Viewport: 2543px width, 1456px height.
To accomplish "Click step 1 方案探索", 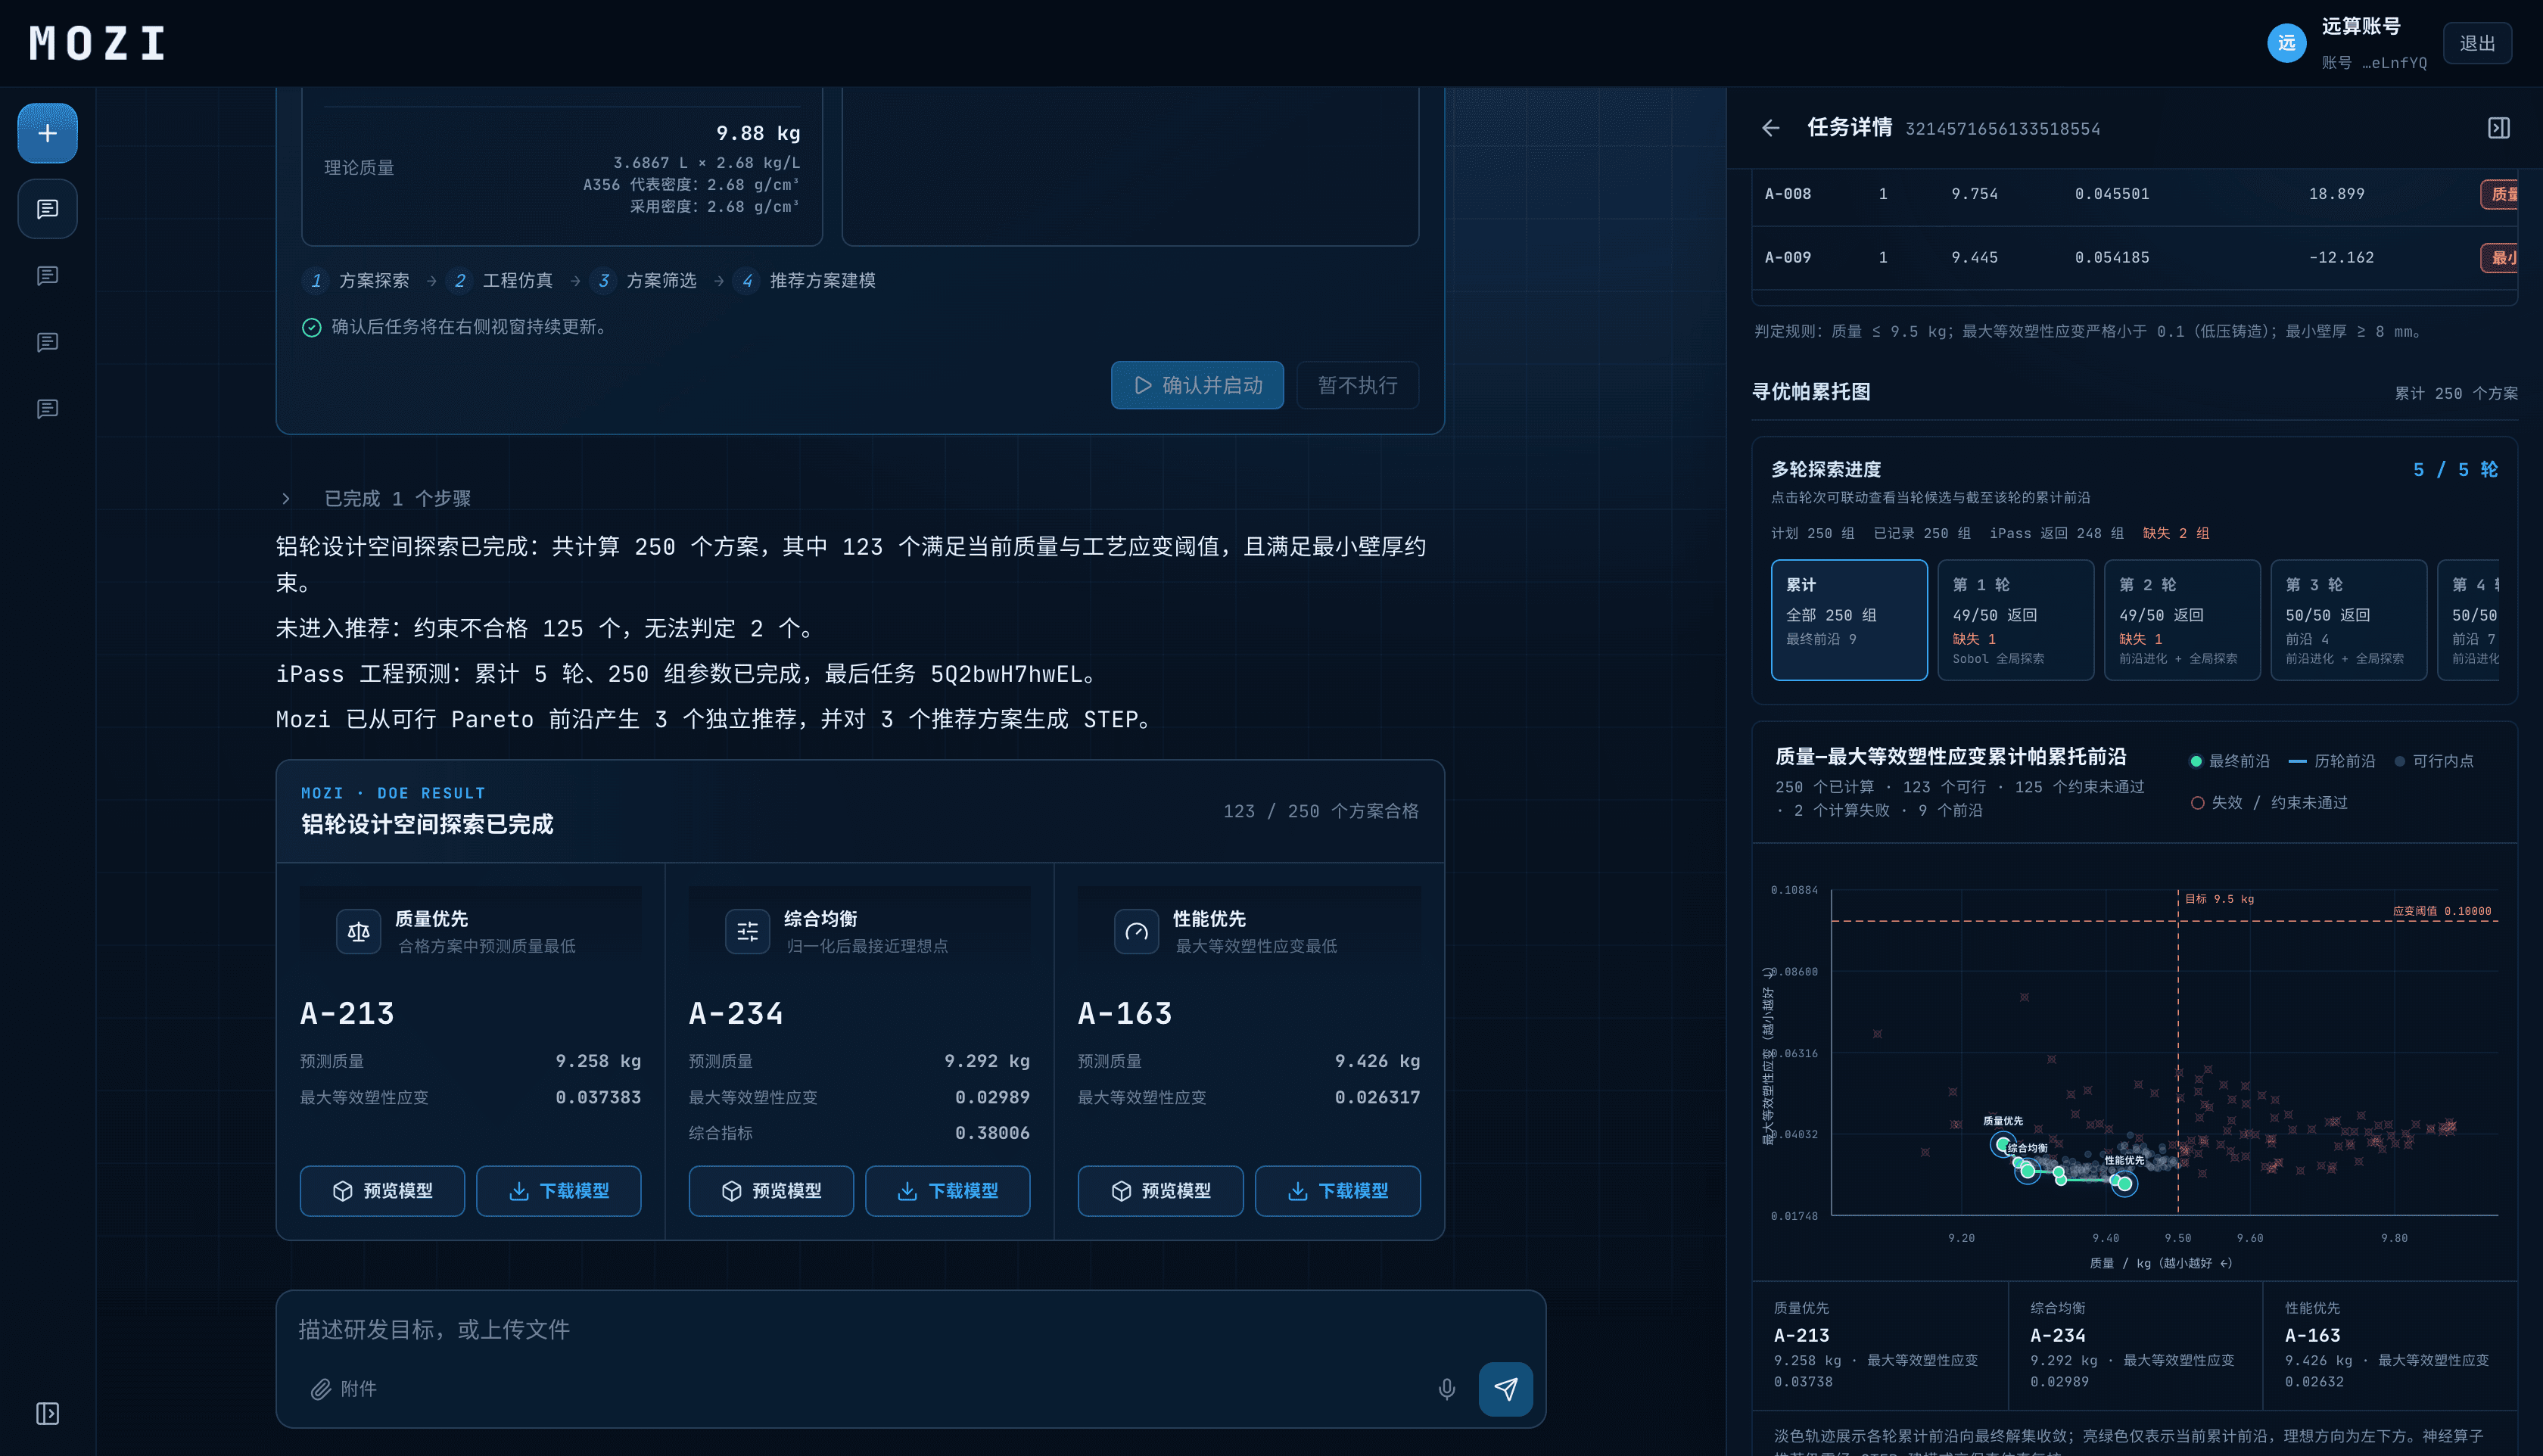I will [x=356, y=280].
